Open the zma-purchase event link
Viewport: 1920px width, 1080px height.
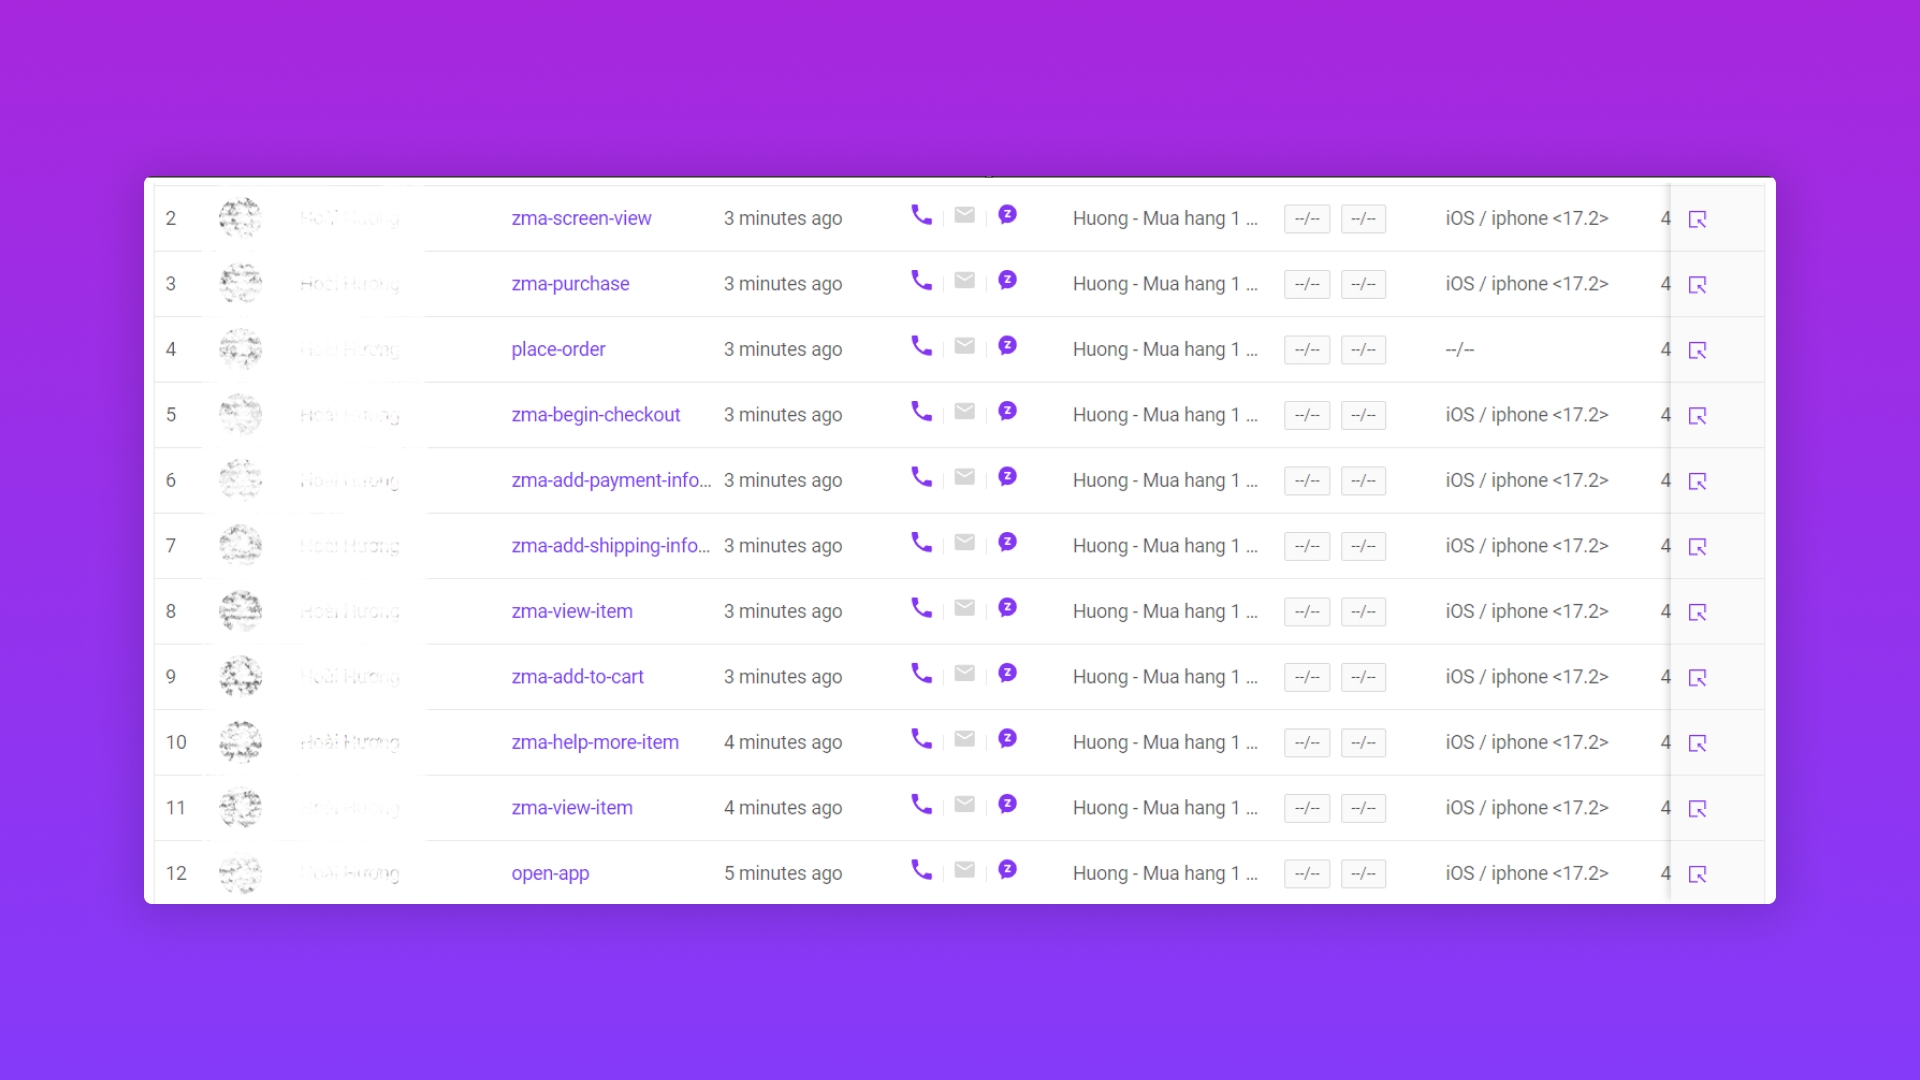click(570, 284)
